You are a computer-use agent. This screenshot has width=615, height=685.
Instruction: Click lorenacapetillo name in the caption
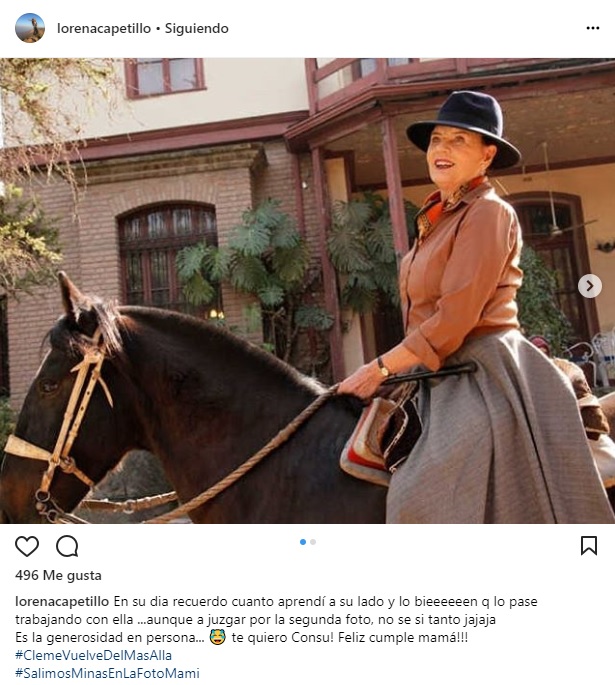(x=62, y=602)
